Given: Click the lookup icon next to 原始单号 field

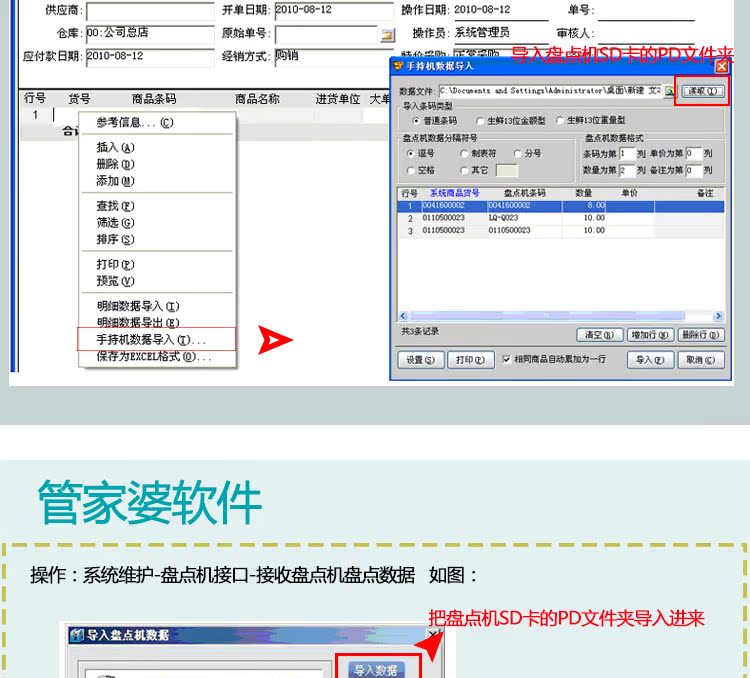Looking at the screenshot, I should (387, 34).
